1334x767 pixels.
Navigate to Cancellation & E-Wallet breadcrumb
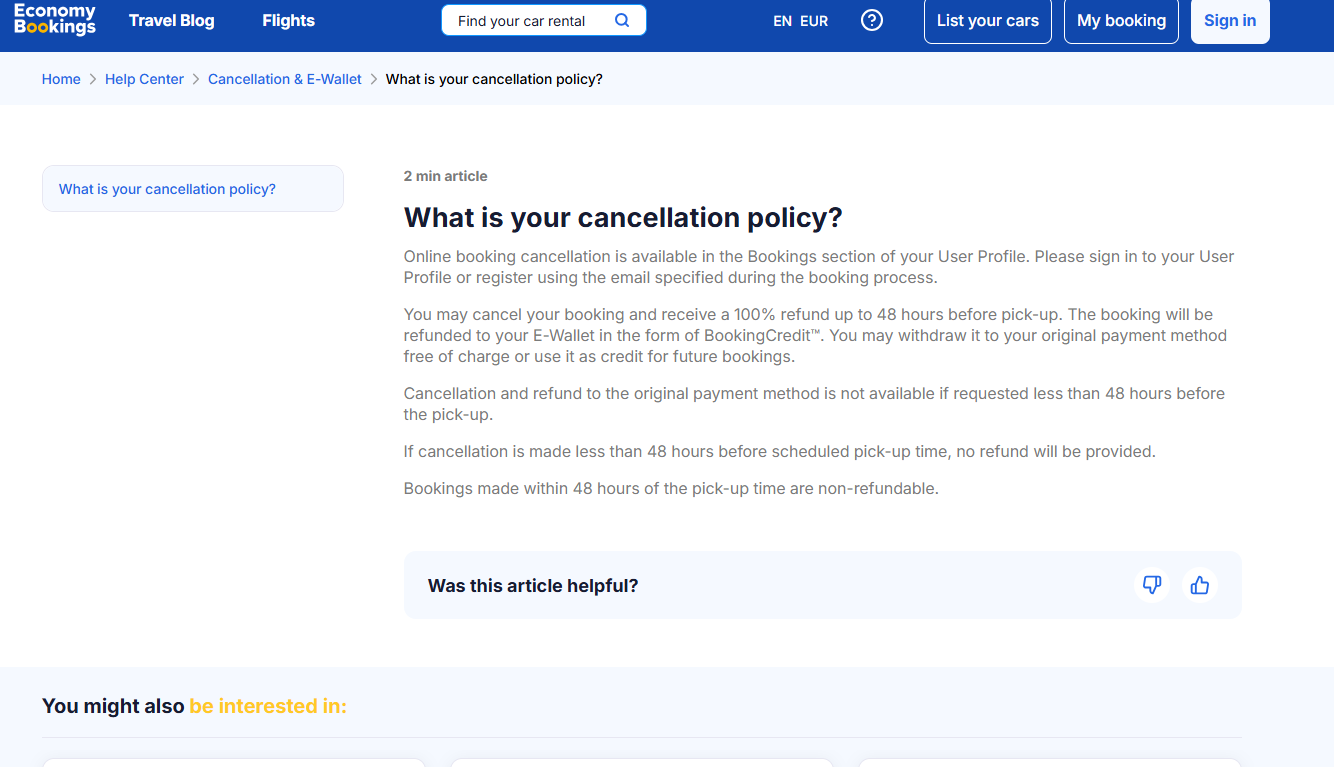(x=285, y=79)
